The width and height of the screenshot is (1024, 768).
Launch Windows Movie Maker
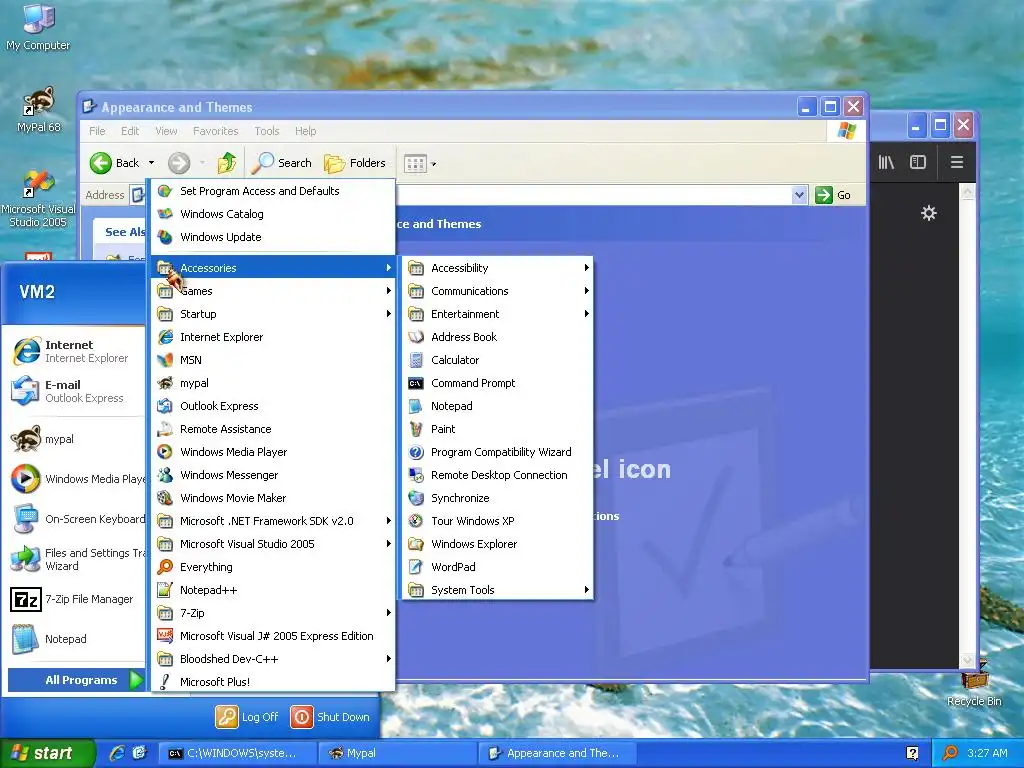click(x=273, y=498)
